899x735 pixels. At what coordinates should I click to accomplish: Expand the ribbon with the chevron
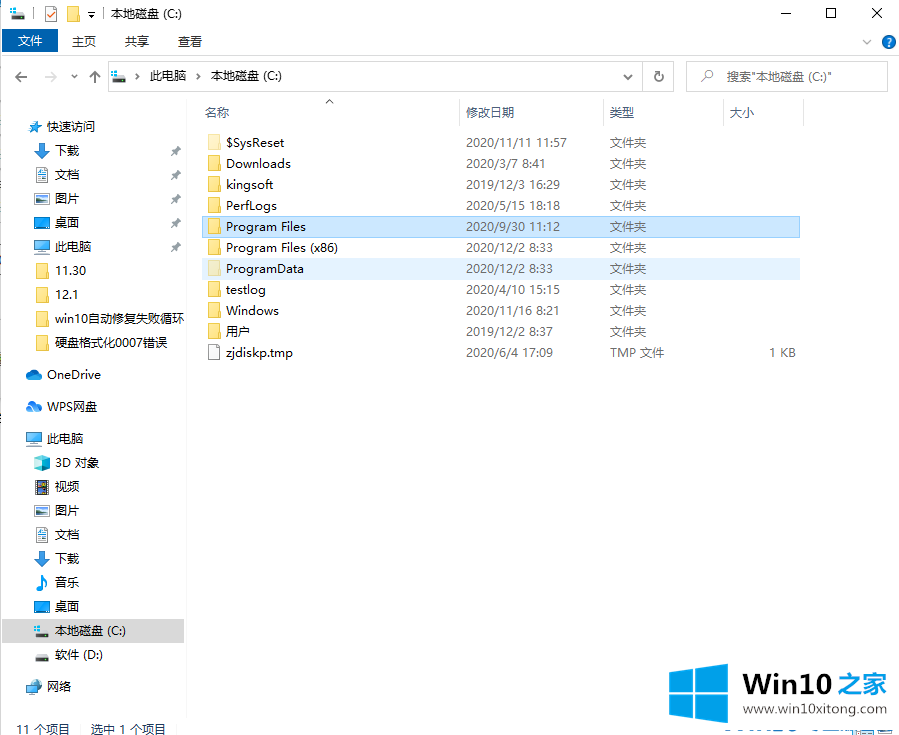(x=866, y=42)
